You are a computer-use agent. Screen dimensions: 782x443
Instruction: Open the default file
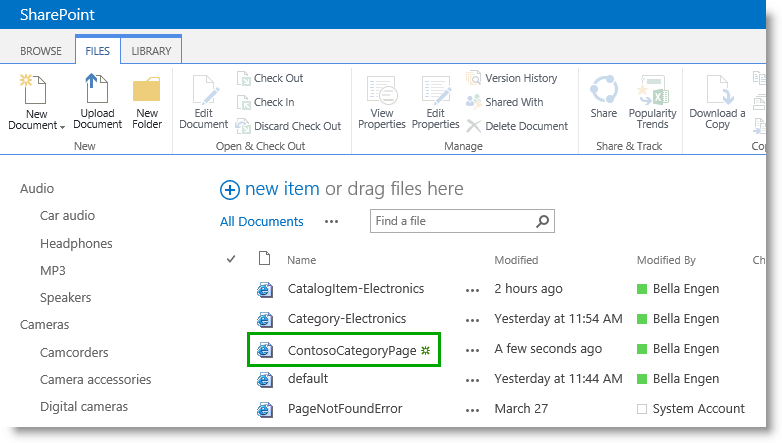tap(308, 379)
